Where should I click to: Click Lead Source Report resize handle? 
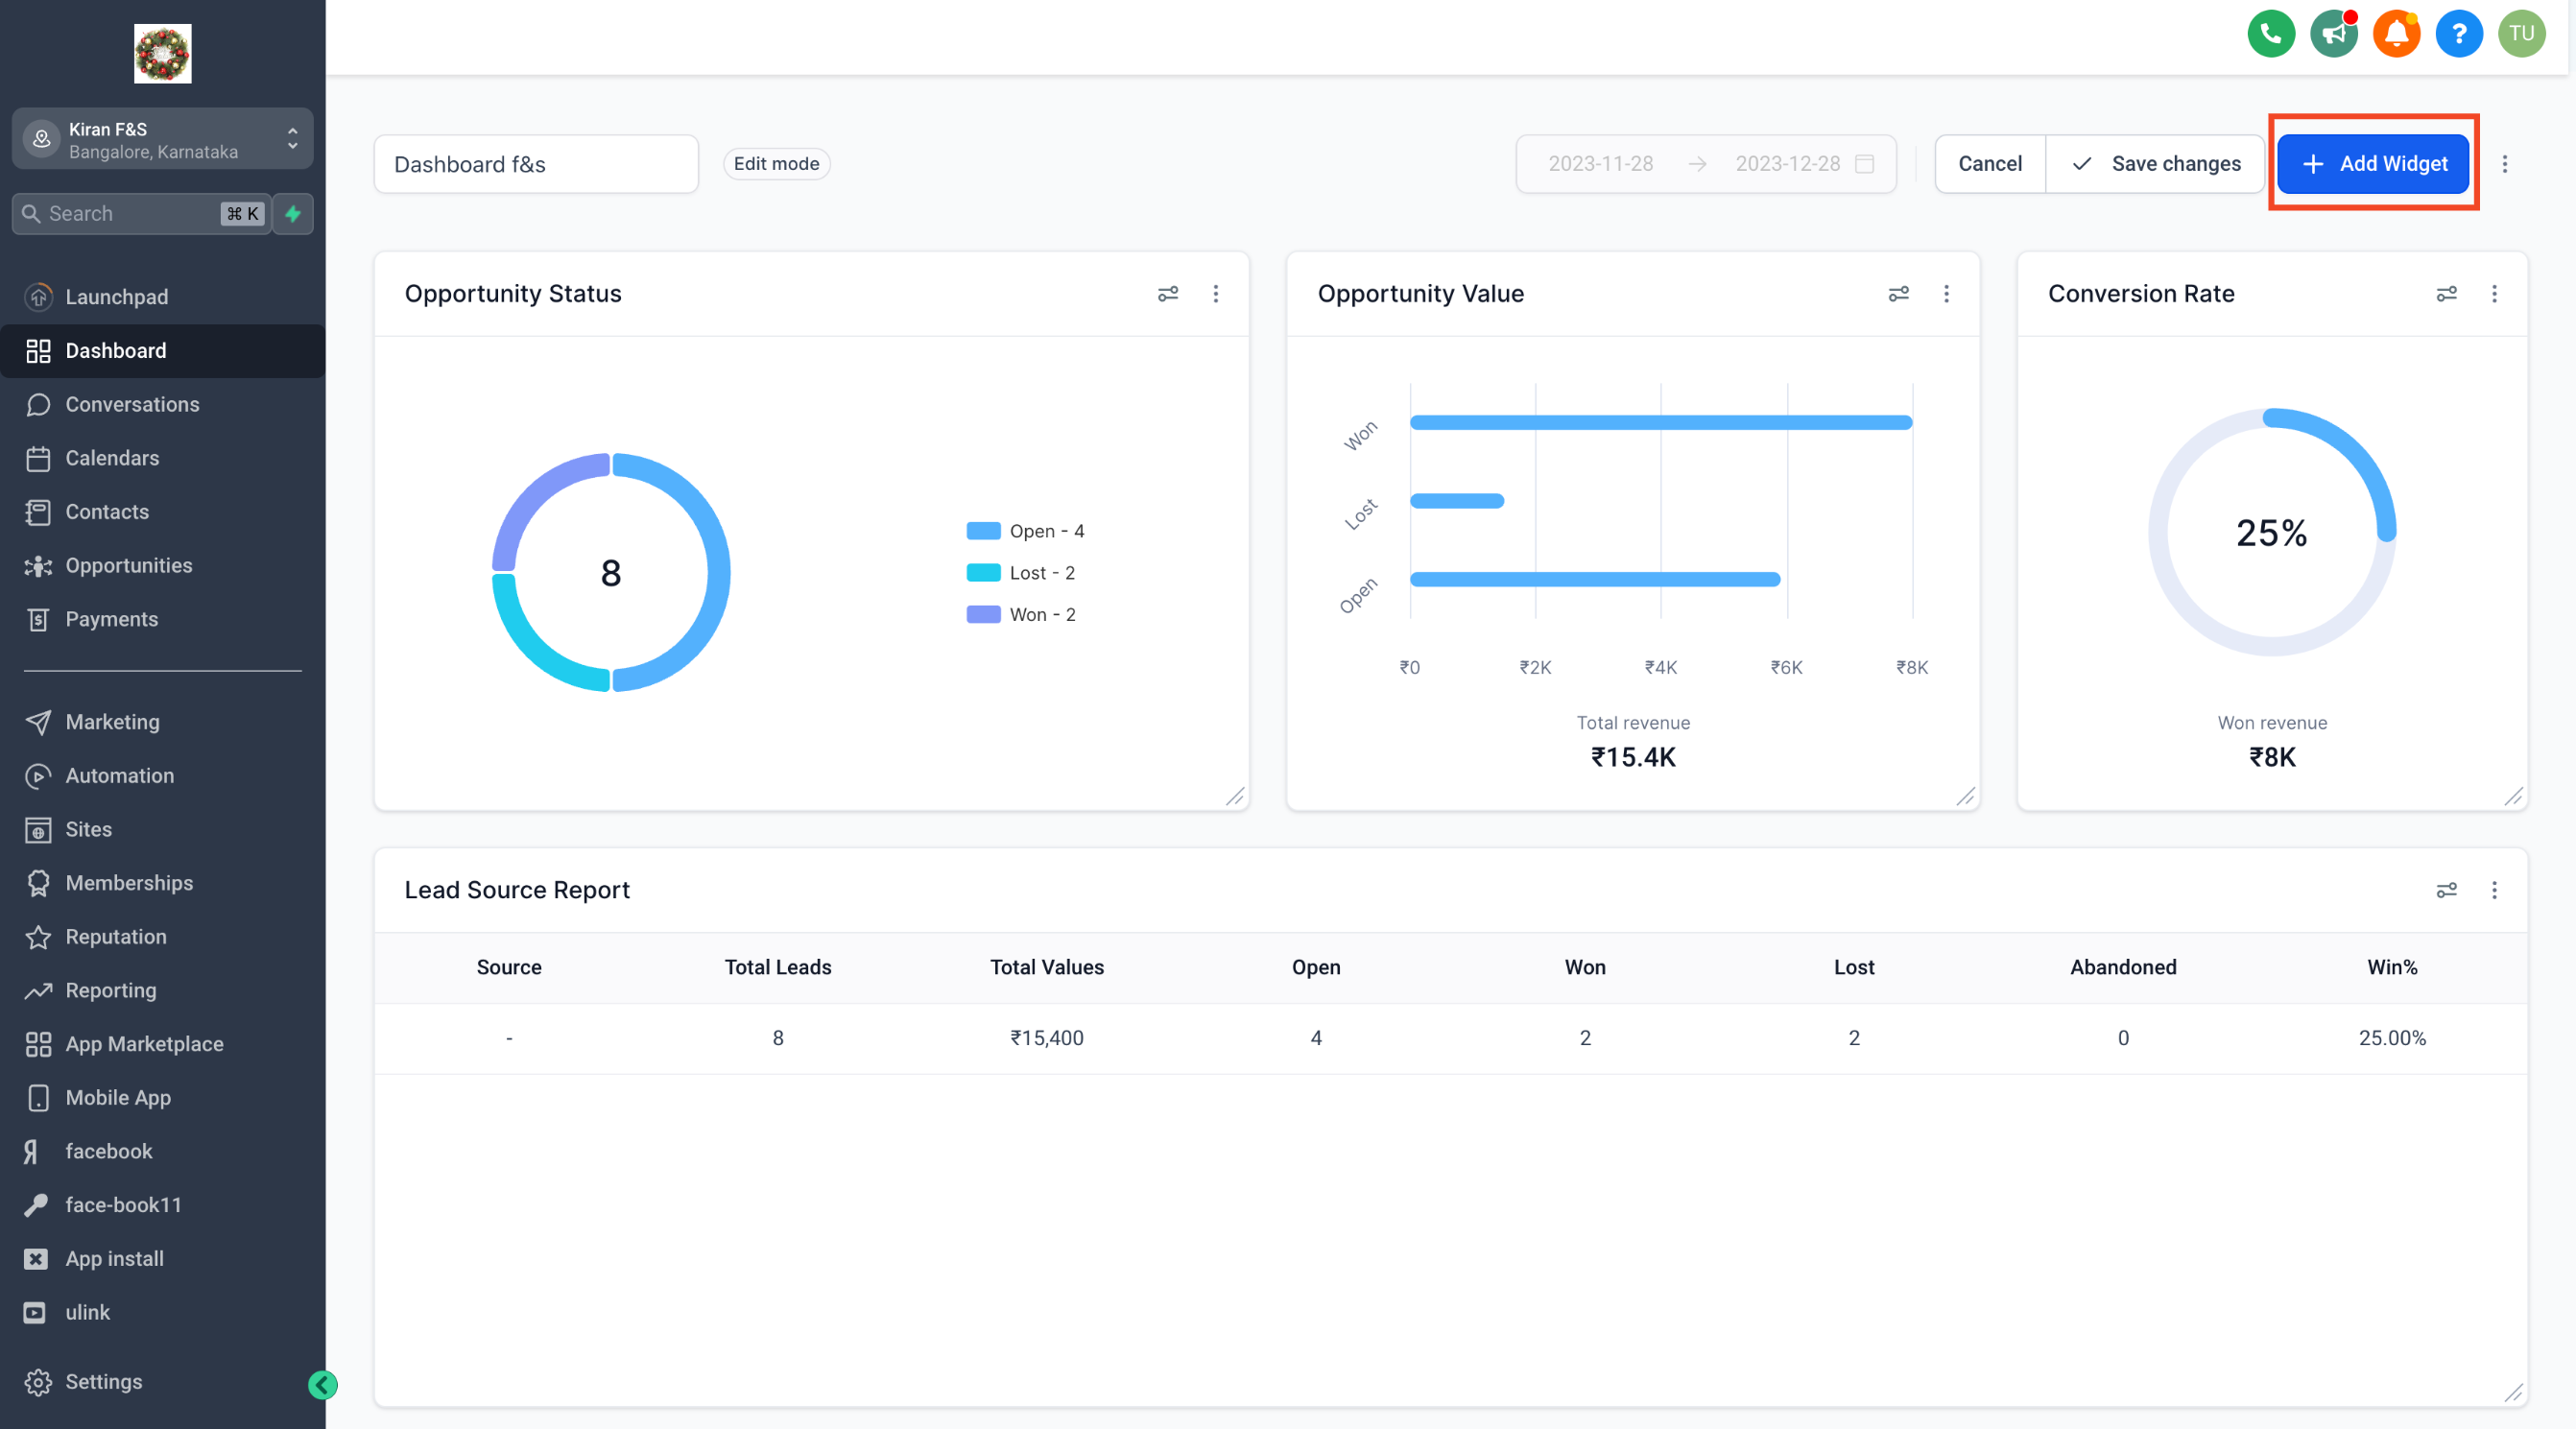click(x=2513, y=1393)
